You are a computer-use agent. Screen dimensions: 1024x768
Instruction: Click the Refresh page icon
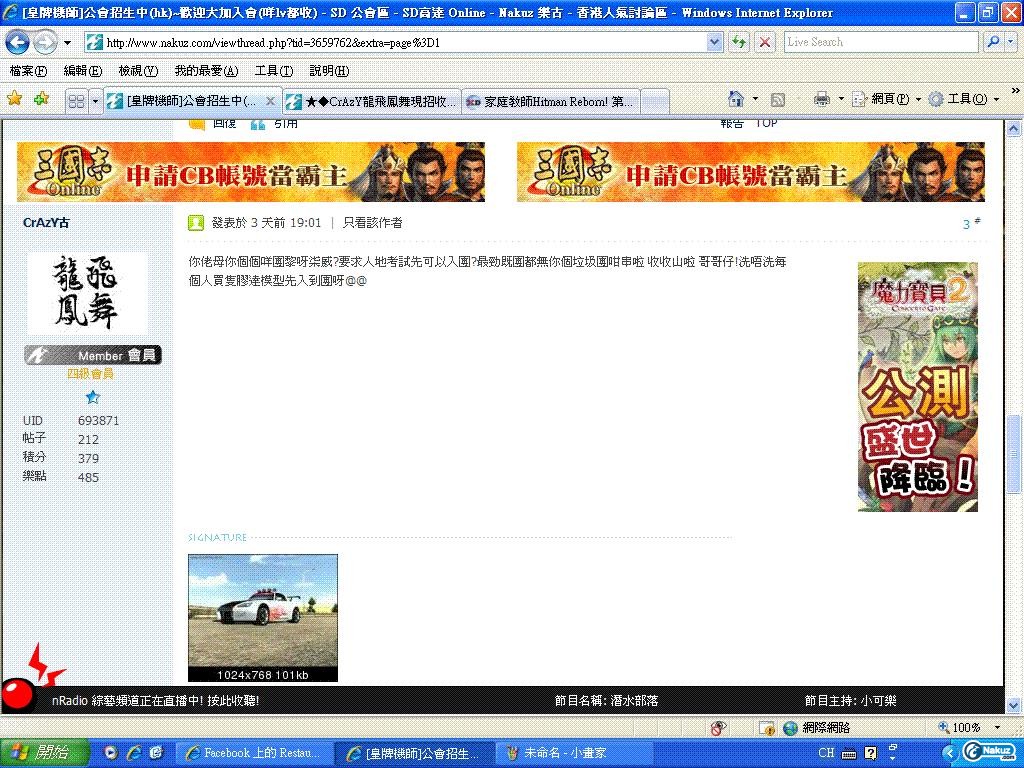click(x=739, y=42)
